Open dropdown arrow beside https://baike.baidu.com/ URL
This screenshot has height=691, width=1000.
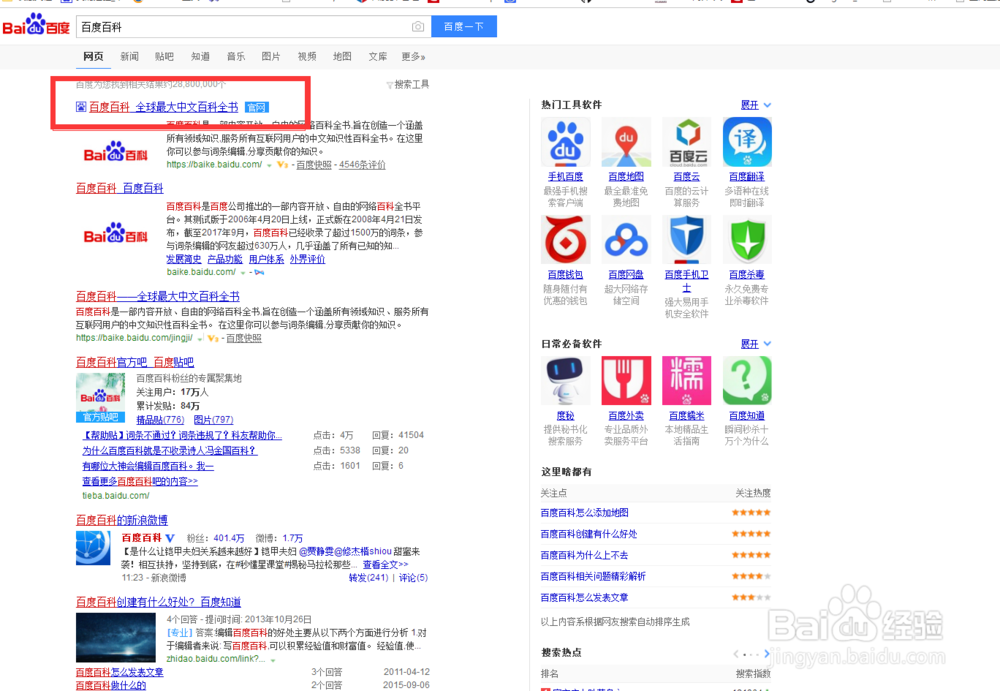(269, 165)
